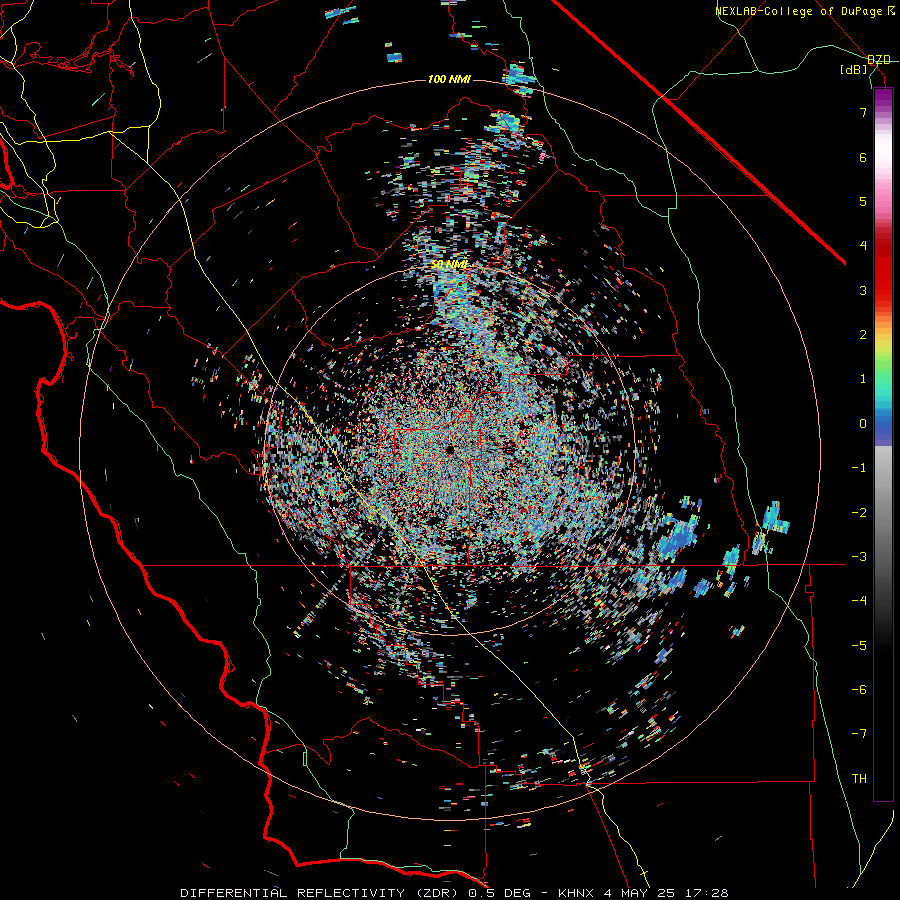This screenshot has height=900, width=900.
Task: Click the 1 dB scale label
Action: point(863,379)
